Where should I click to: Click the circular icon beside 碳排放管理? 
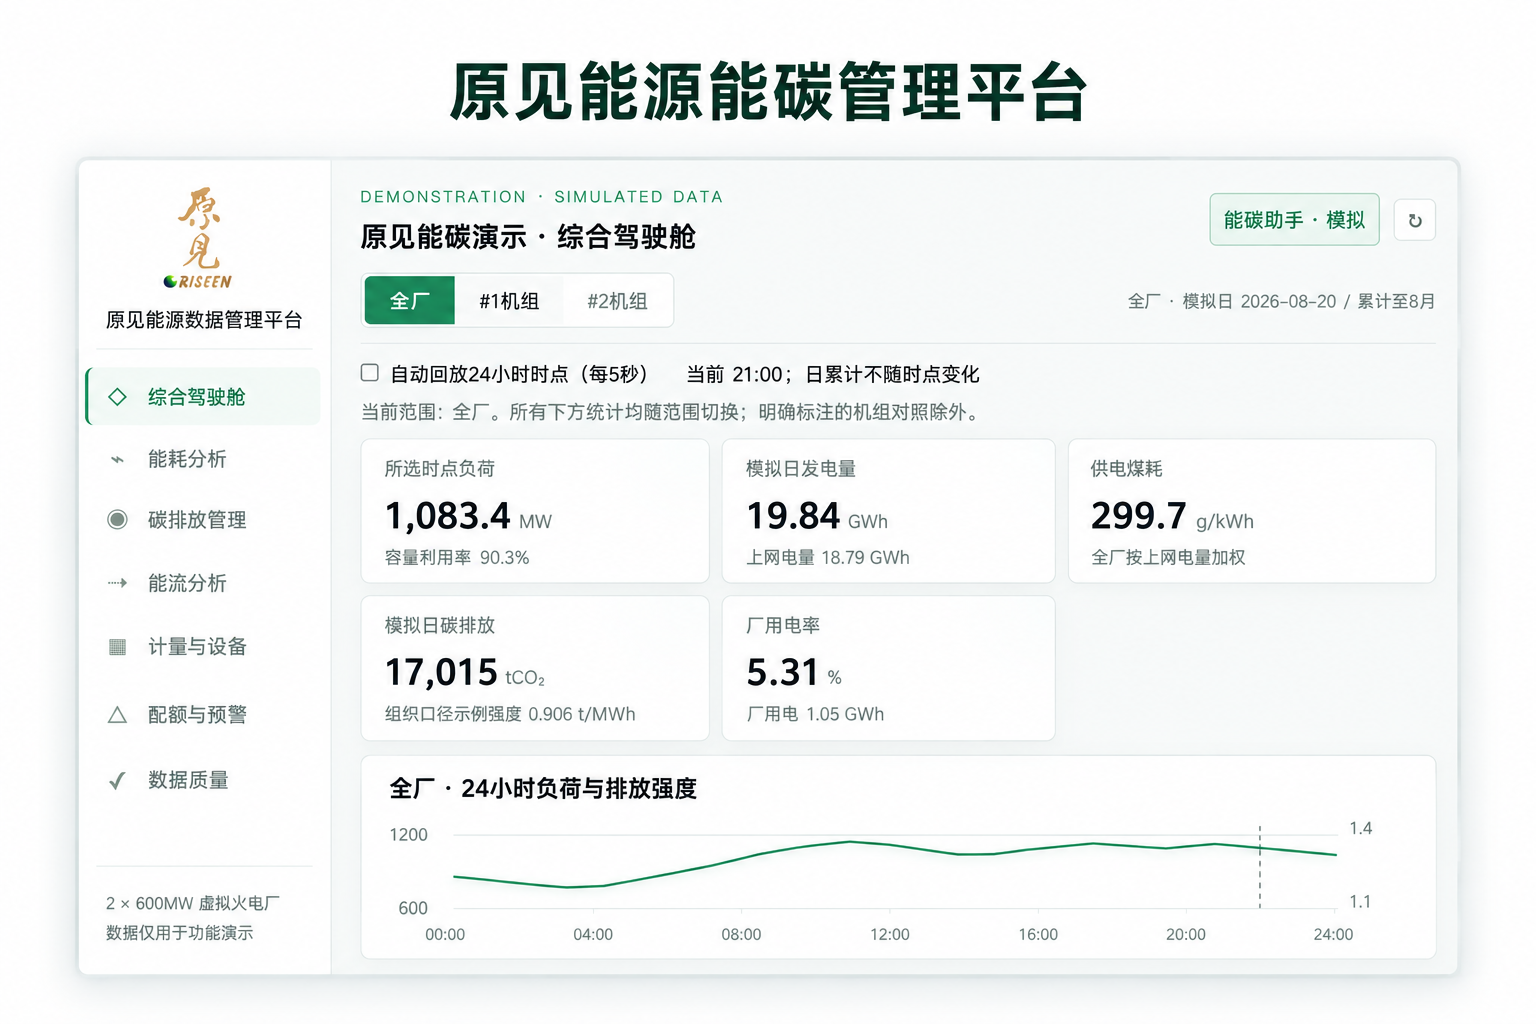coord(117,520)
